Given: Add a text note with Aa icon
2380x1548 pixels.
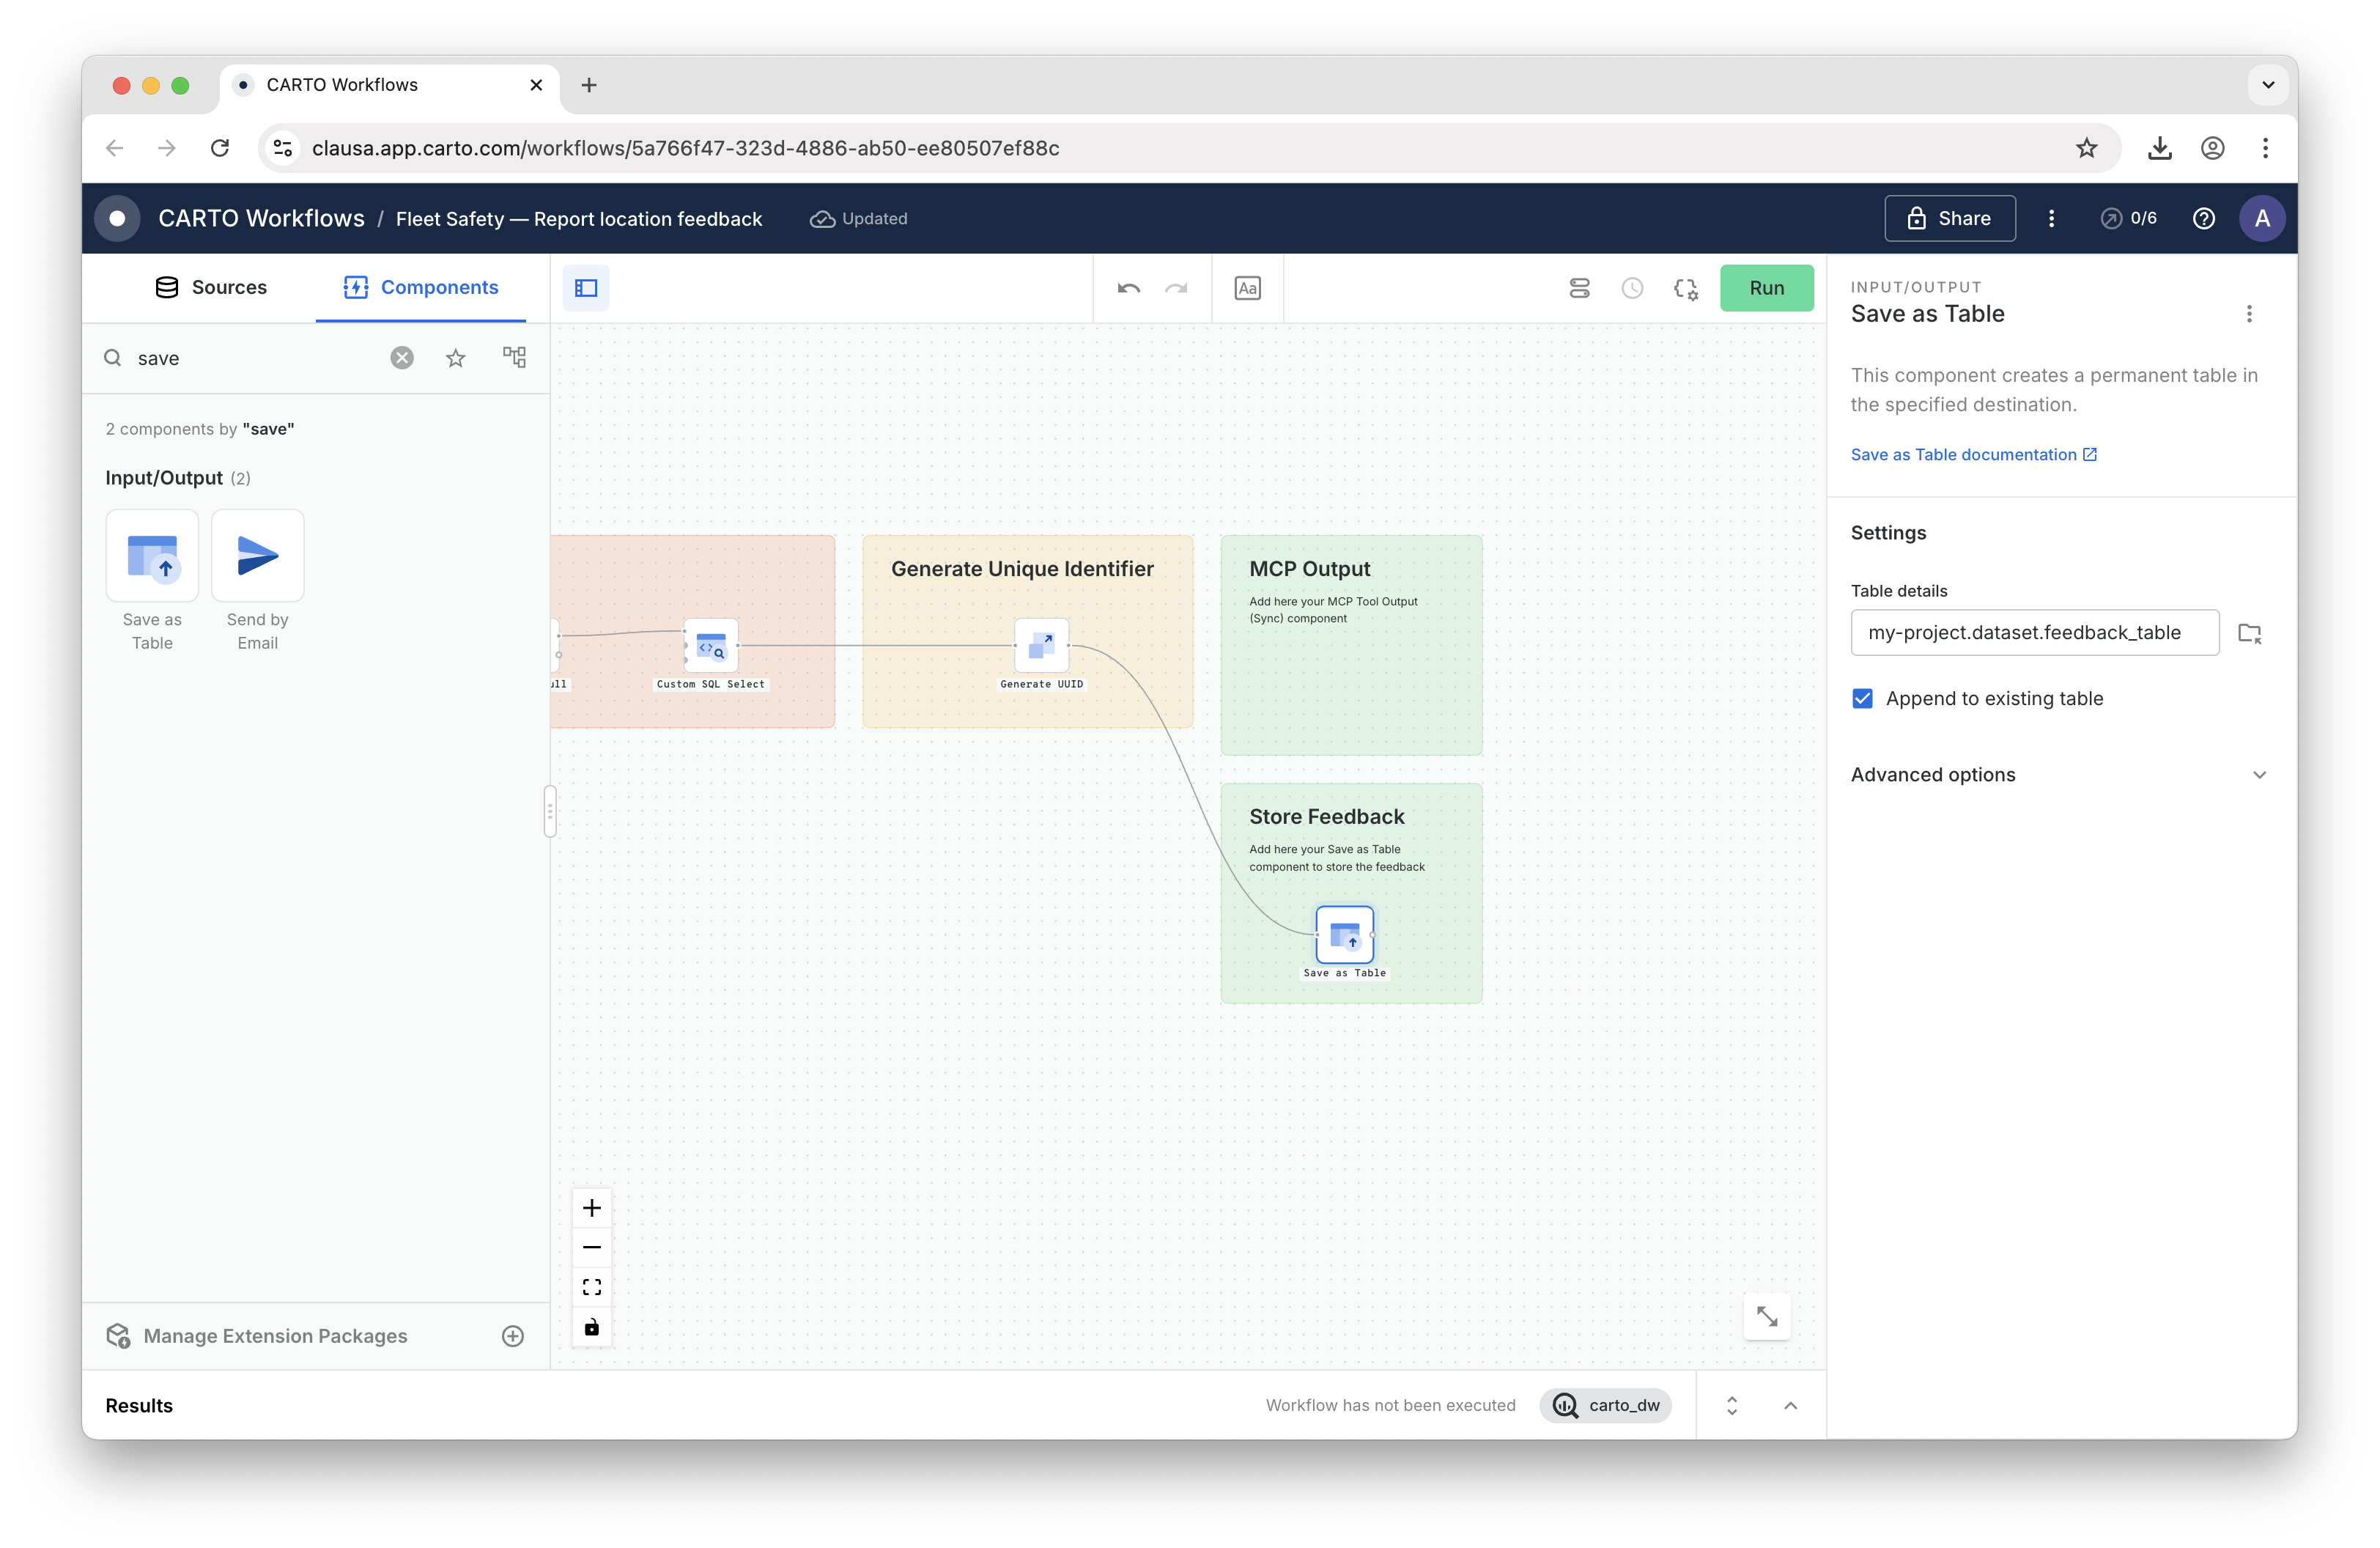Looking at the screenshot, I should pos(1247,288).
